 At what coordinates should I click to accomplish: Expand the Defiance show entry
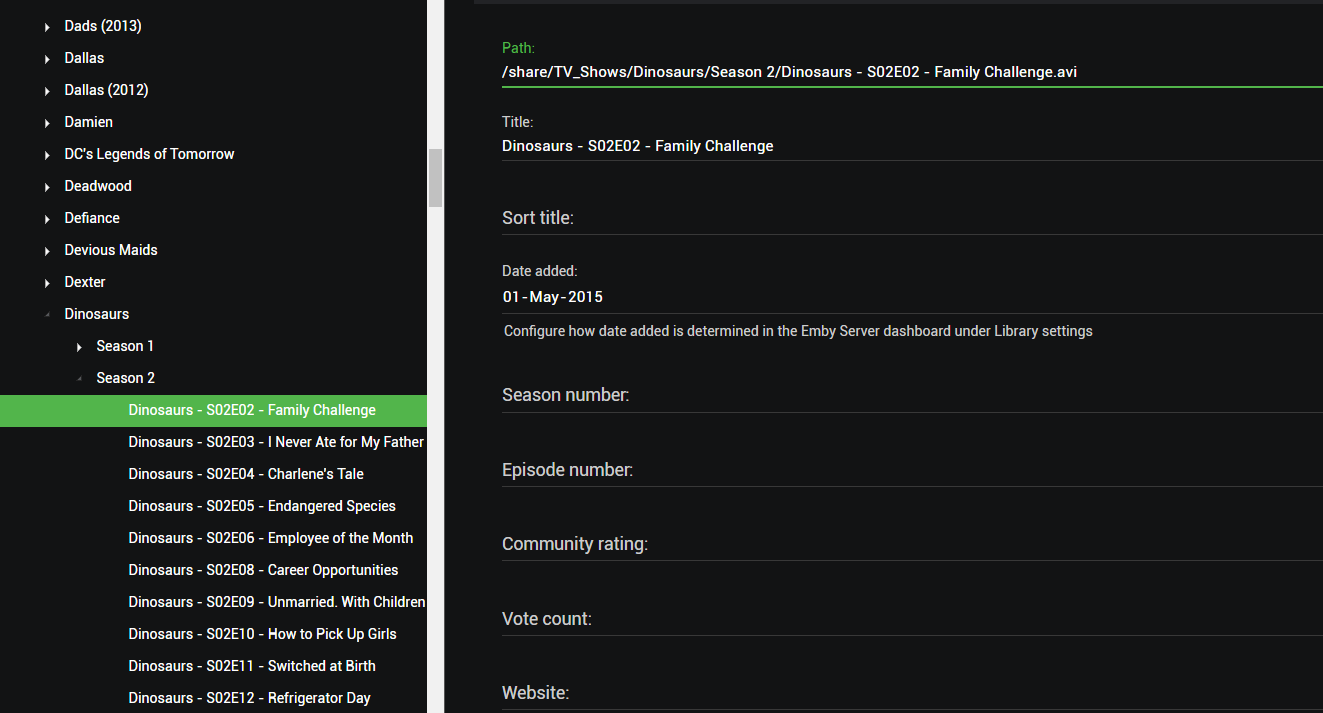point(46,217)
